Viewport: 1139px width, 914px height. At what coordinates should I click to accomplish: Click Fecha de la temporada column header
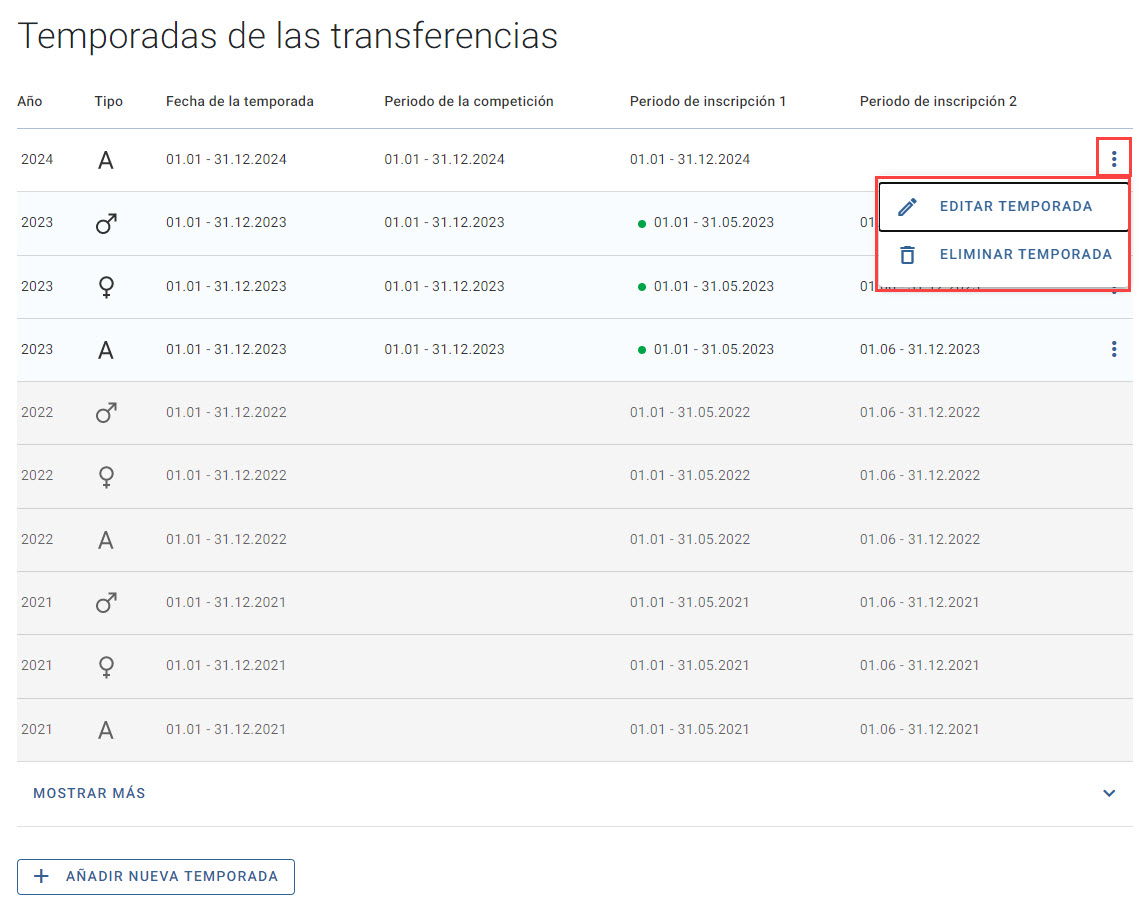click(240, 101)
